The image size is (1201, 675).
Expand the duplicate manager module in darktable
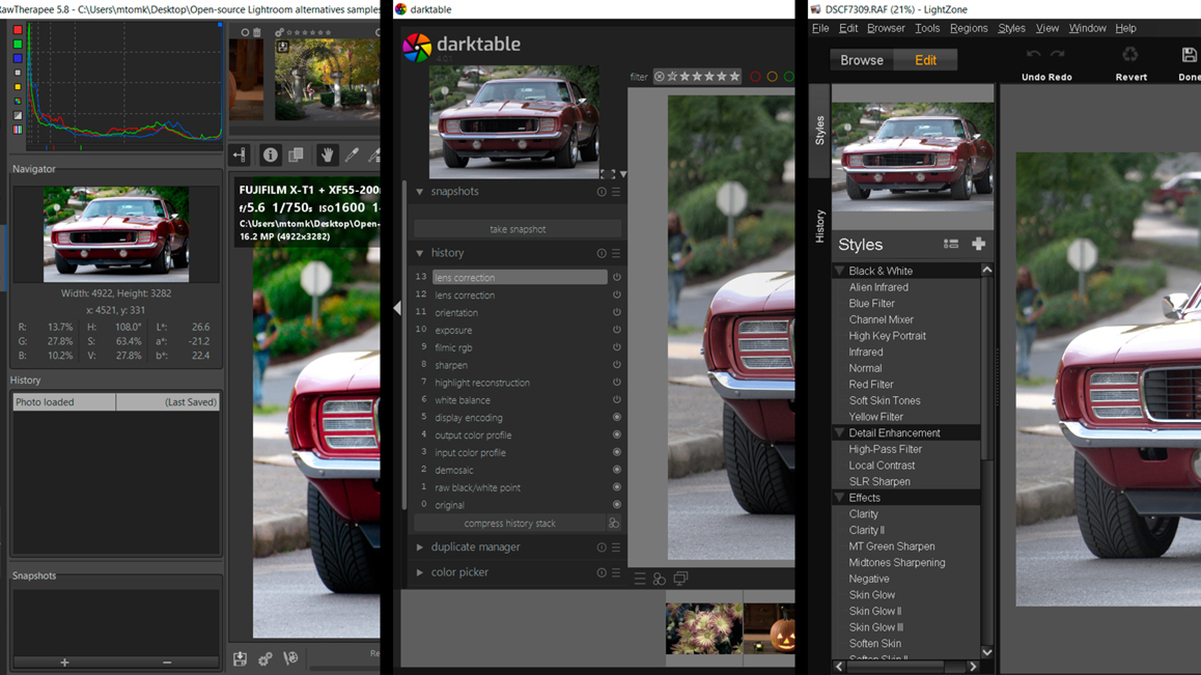click(420, 548)
